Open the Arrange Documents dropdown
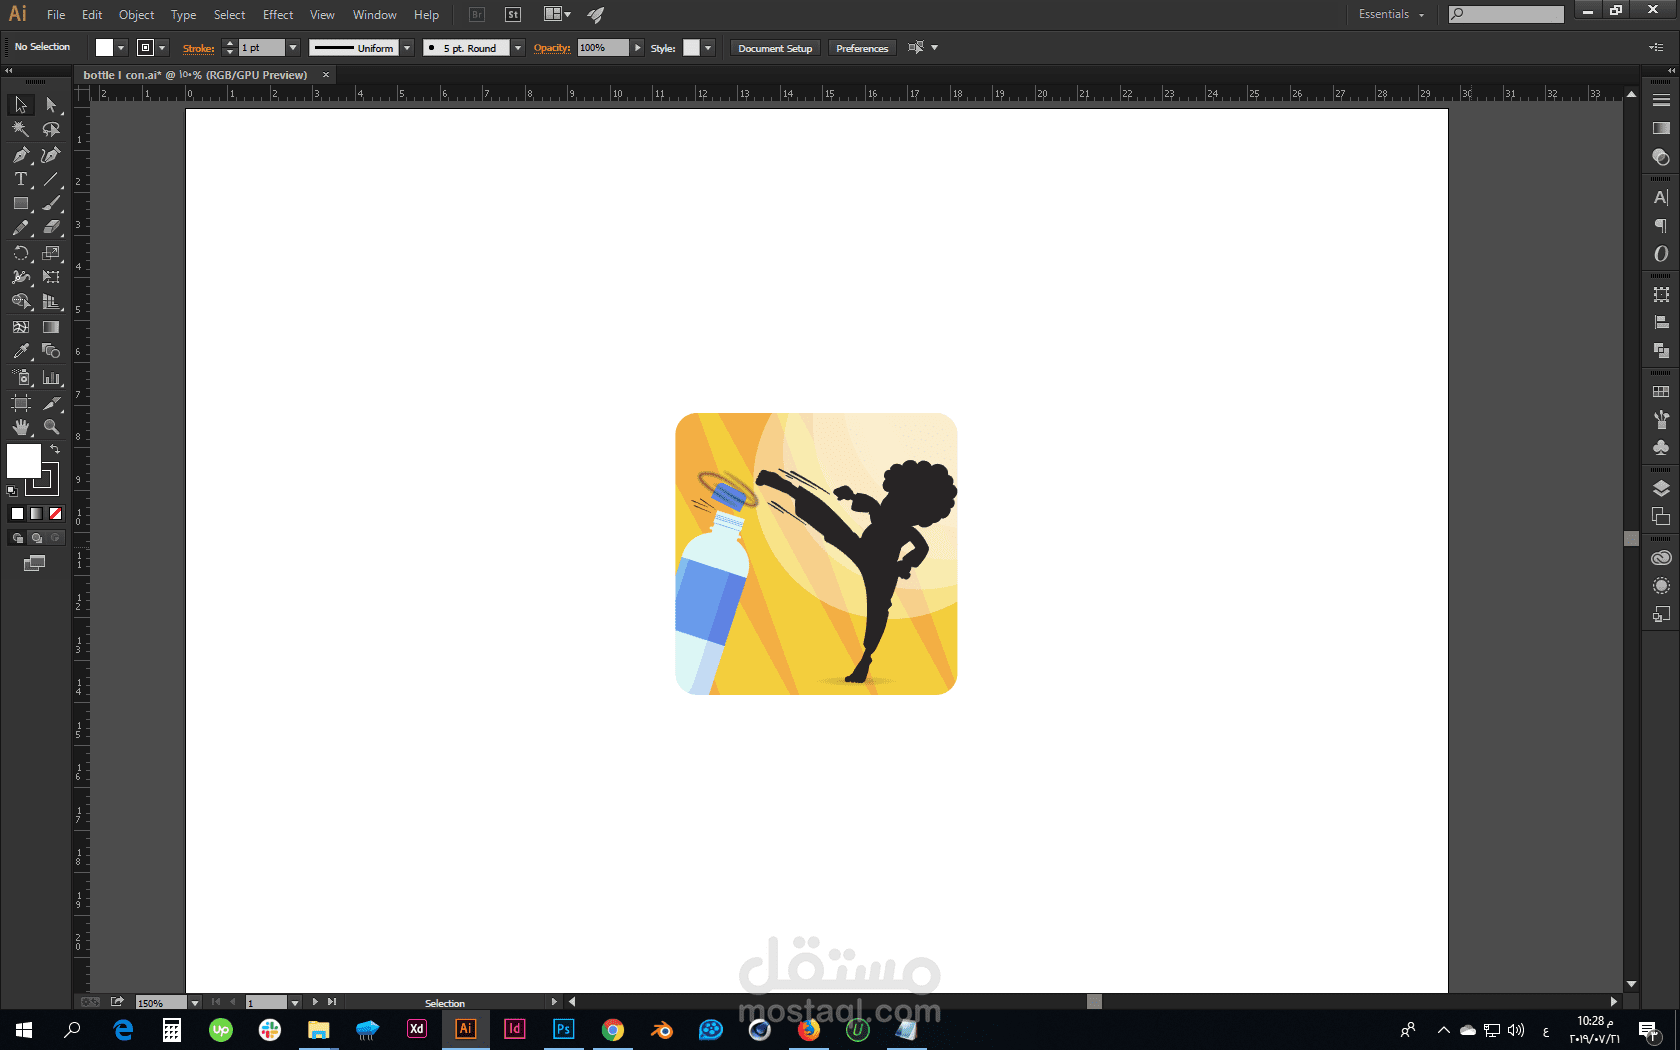The width and height of the screenshot is (1680, 1050). [557, 14]
